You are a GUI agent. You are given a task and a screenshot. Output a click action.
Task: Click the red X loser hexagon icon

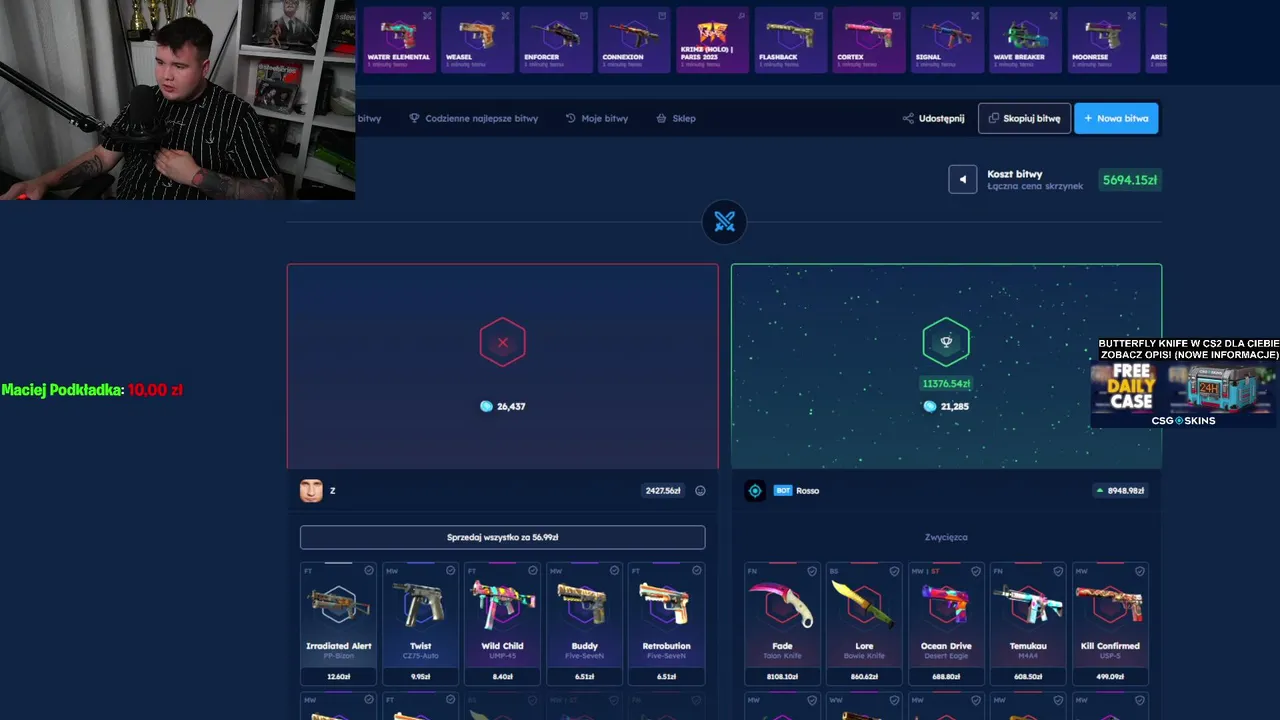point(502,342)
